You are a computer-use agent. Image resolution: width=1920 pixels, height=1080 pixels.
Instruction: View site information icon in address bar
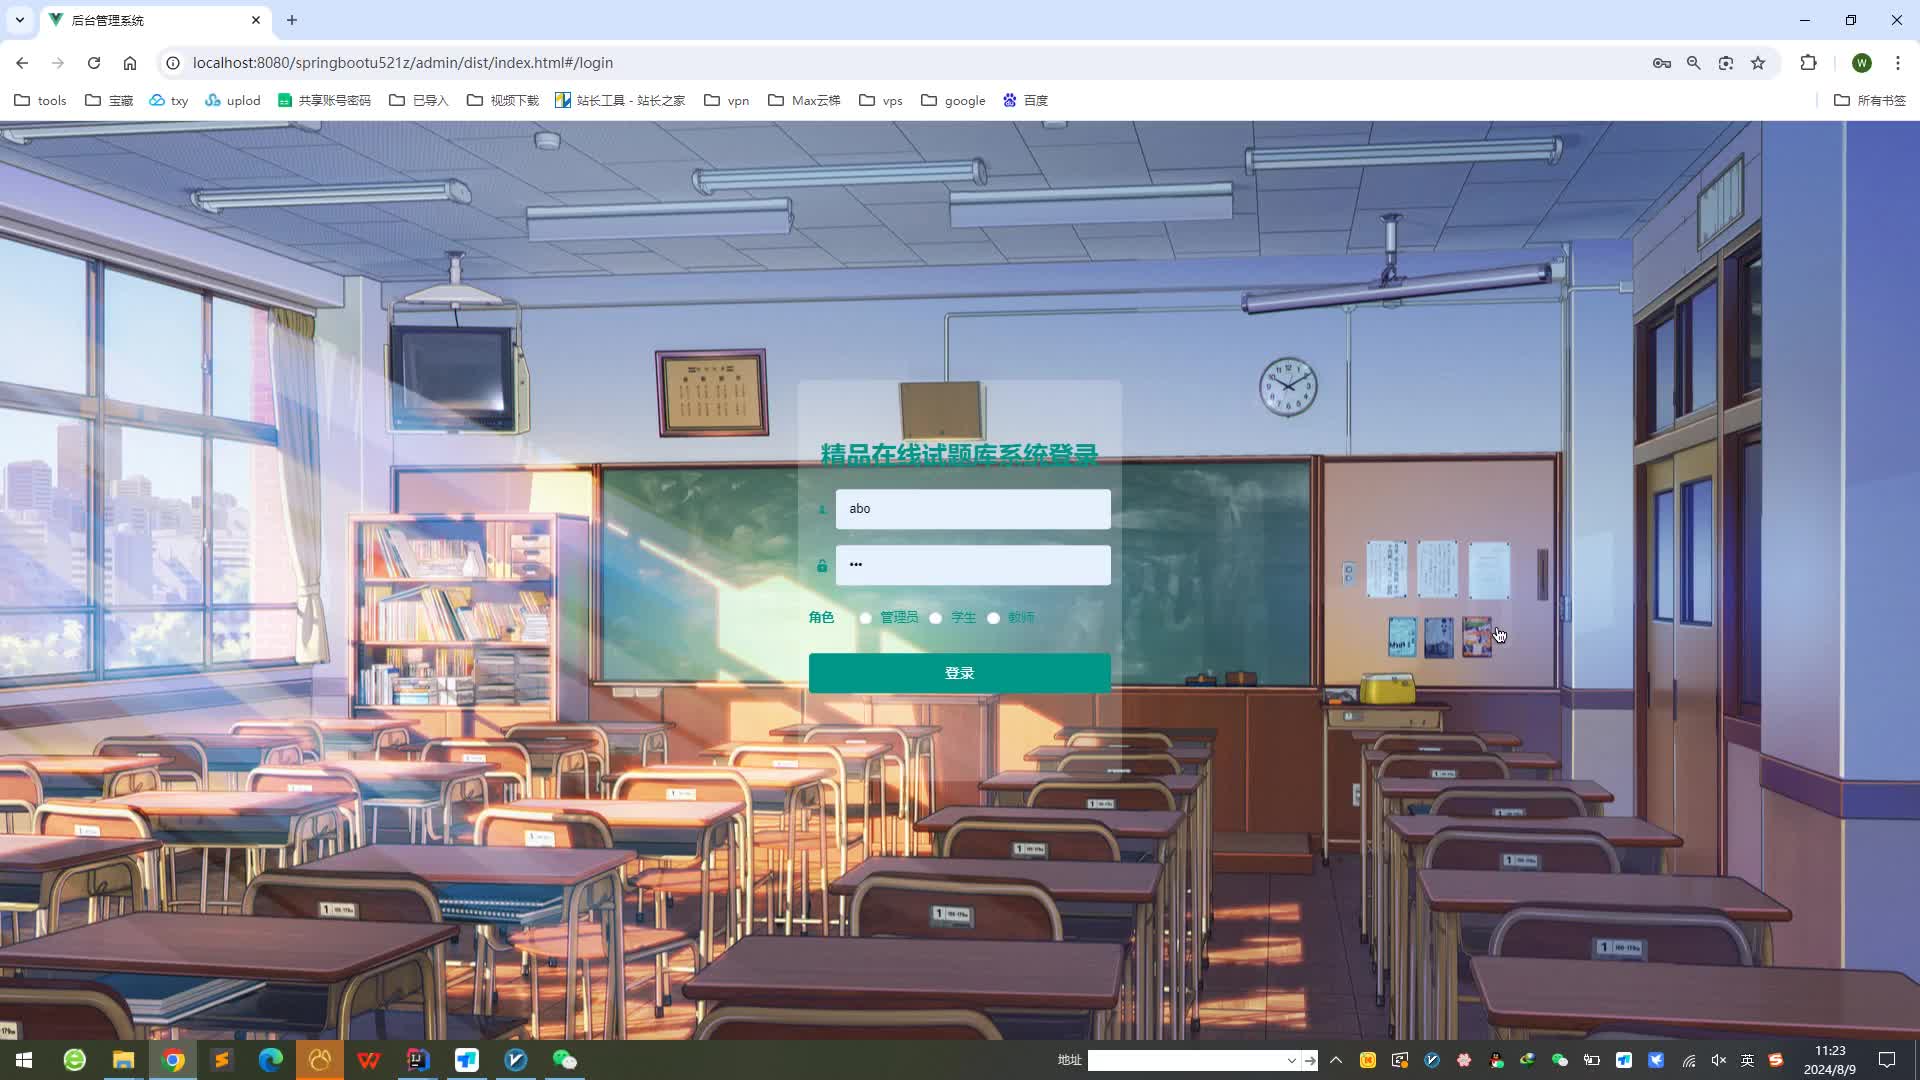point(173,63)
